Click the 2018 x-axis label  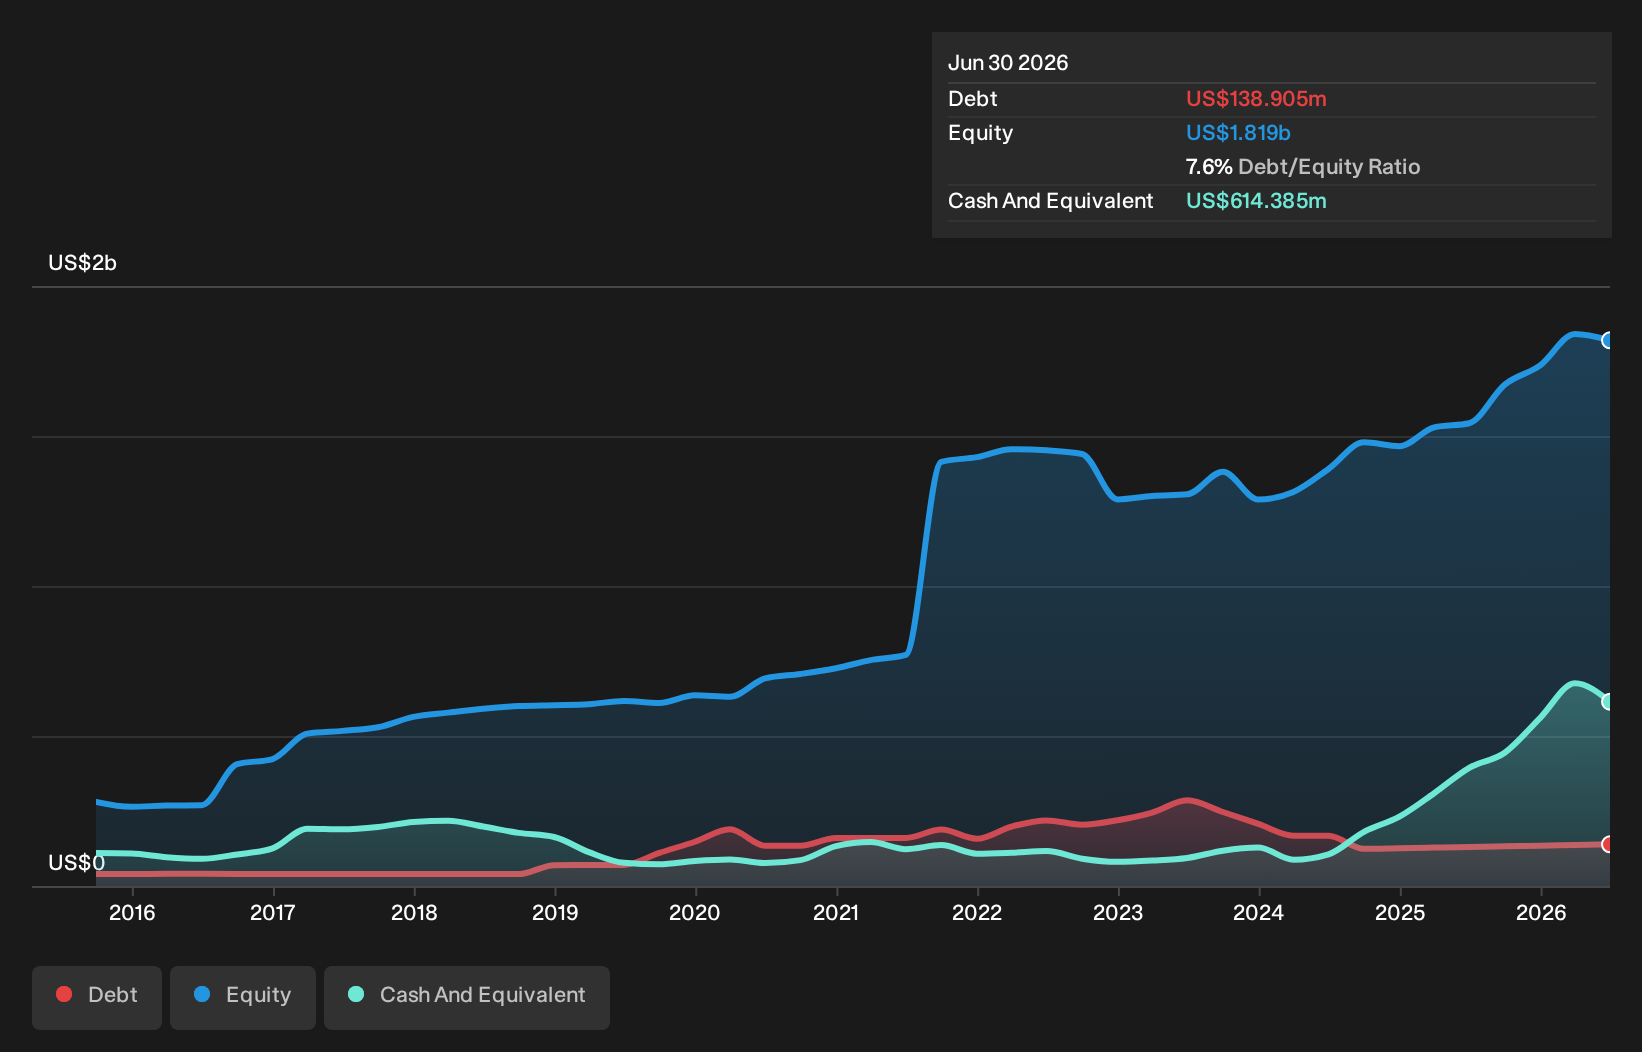(414, 912)
